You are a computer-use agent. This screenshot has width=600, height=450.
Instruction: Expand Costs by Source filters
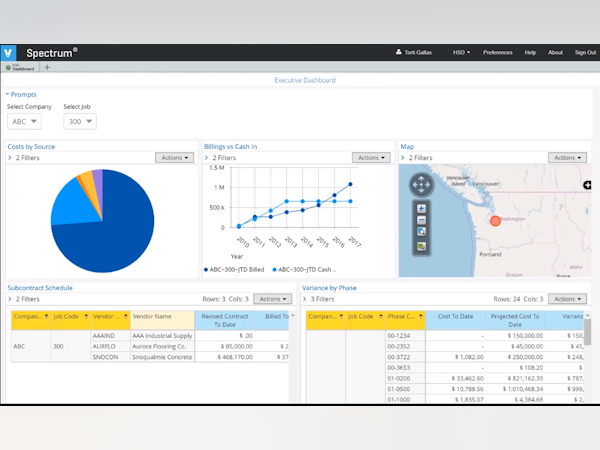[10, 158]
